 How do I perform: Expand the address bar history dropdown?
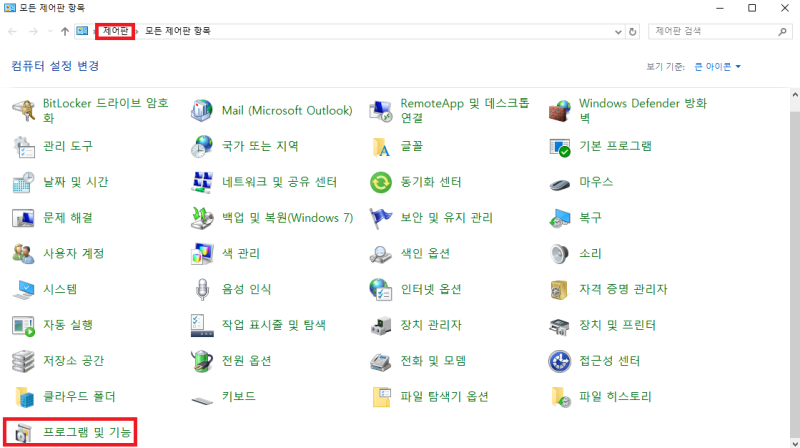point(618,32)
